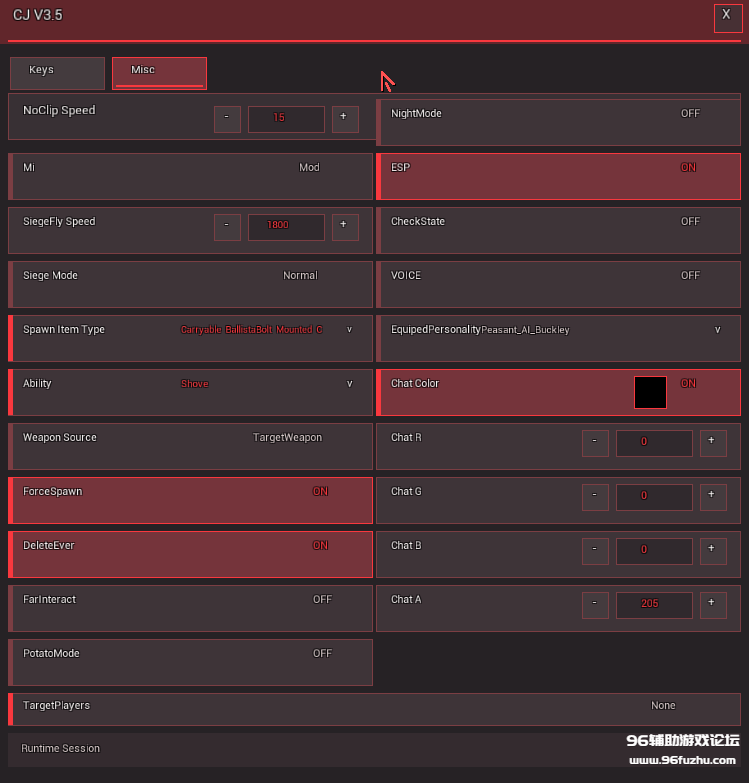Increase NoClip Speed with plus button
The image size is (749, 783).
point(346,119)
